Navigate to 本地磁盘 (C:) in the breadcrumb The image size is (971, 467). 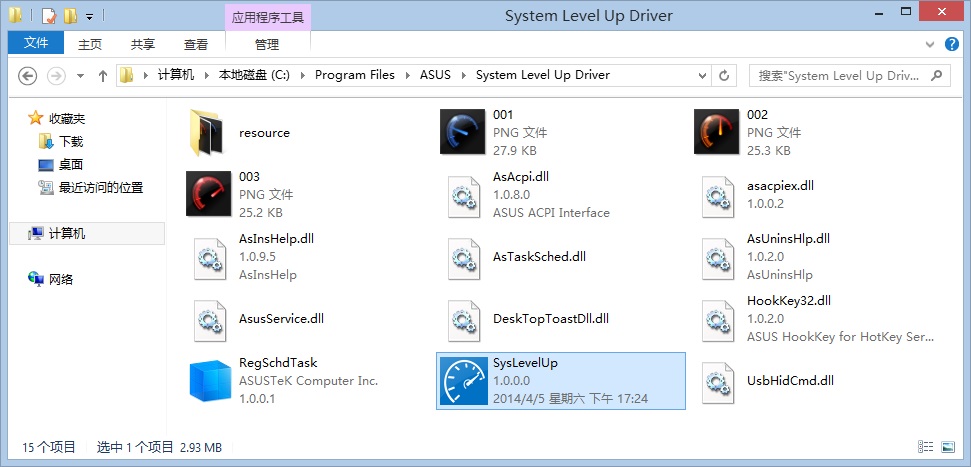tap(254, 75)
